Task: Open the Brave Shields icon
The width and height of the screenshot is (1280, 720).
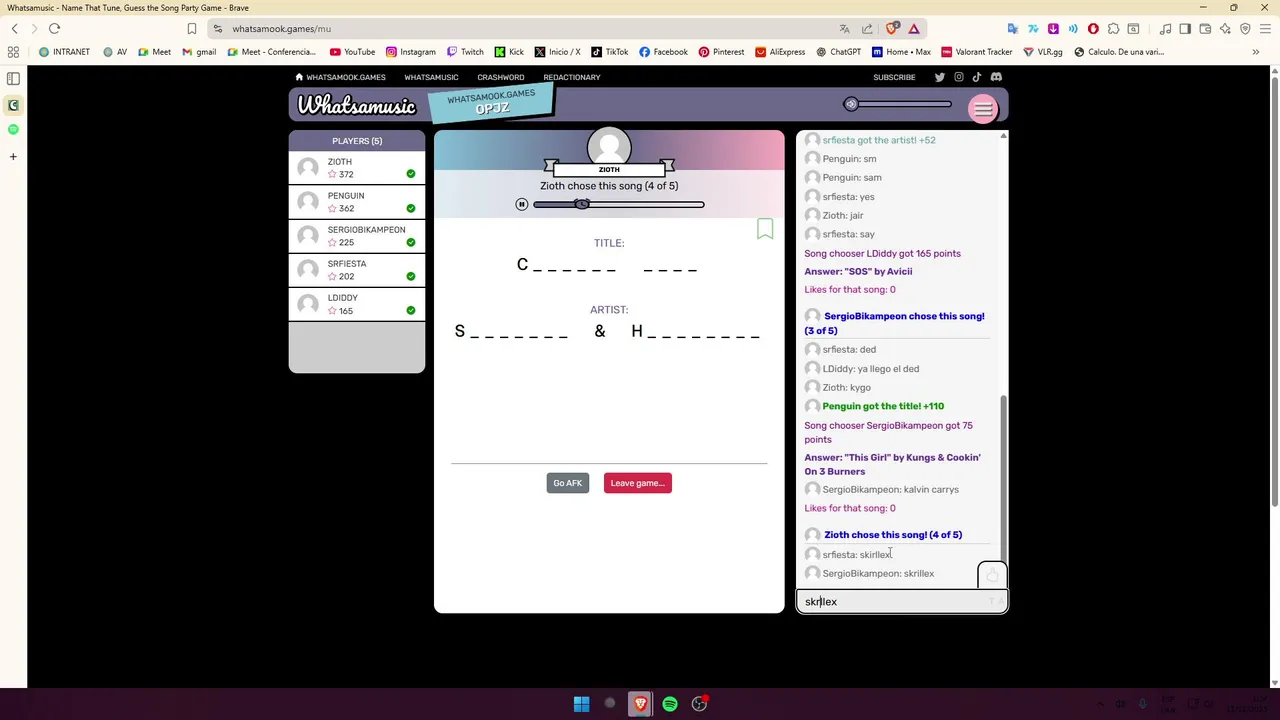Action: 892,29
